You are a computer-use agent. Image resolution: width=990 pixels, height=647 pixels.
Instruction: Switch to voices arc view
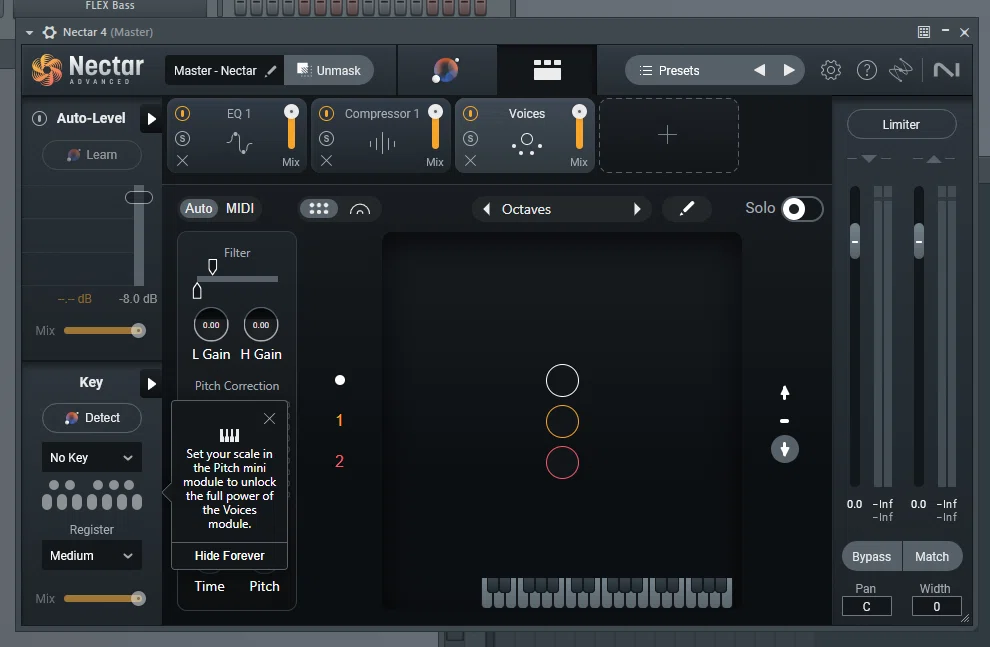[x=360, y=209]
